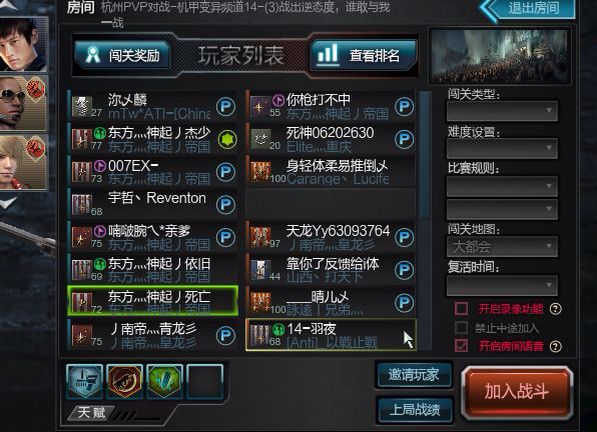Open the 闯关类型 dropdown
The width and height of the screenshot is (597, 432).
(x=502, y=110)
